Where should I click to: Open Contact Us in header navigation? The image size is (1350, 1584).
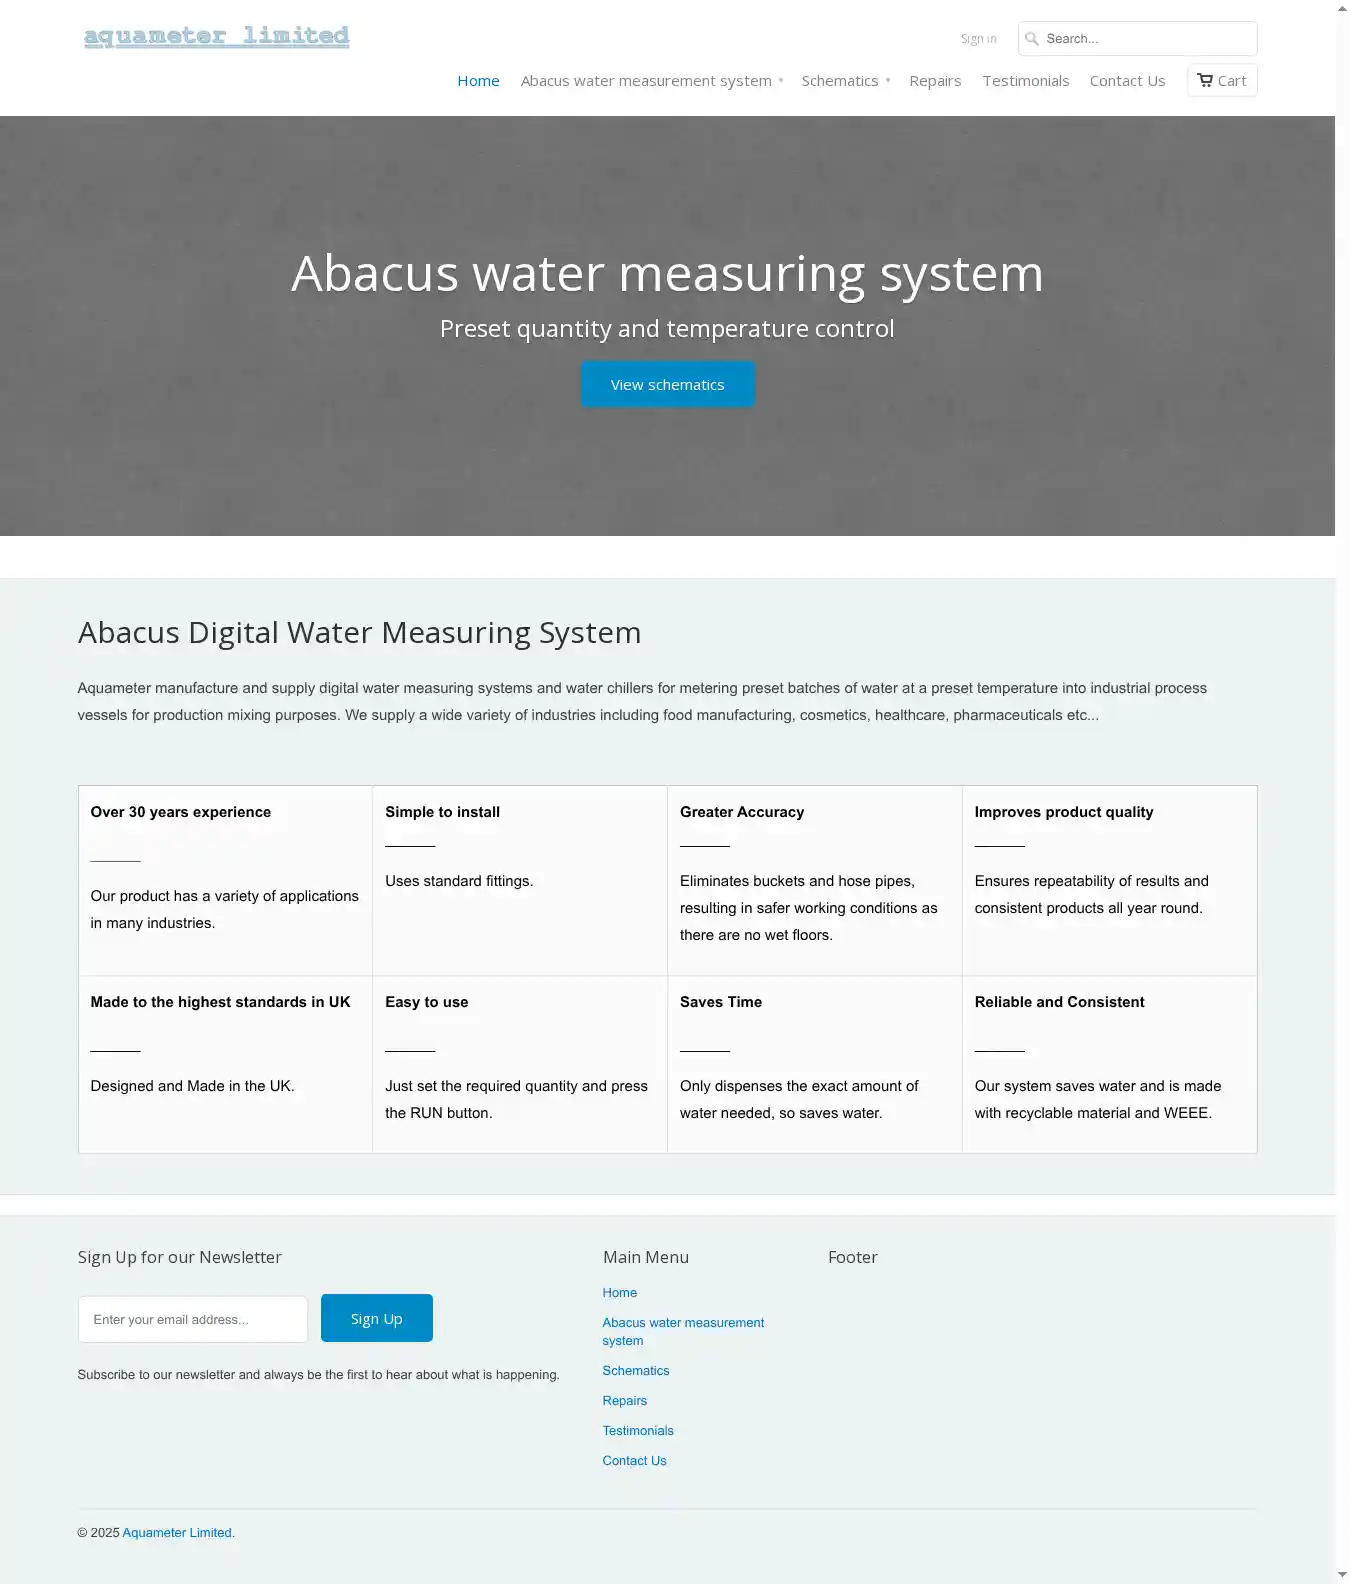1127,81
